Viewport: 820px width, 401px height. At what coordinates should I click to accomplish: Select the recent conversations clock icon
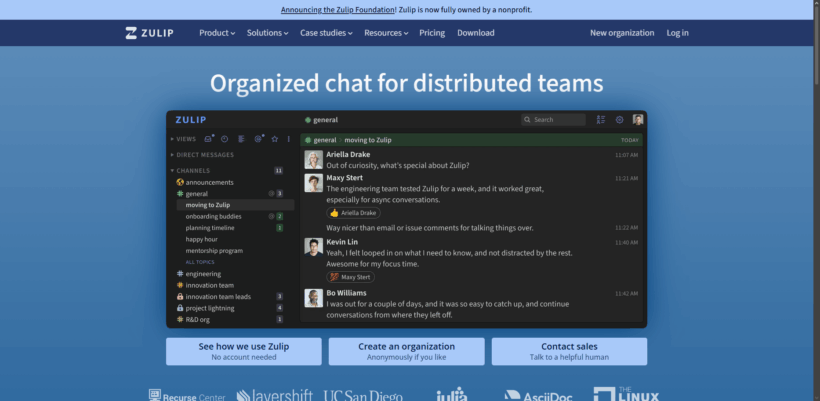224,139
